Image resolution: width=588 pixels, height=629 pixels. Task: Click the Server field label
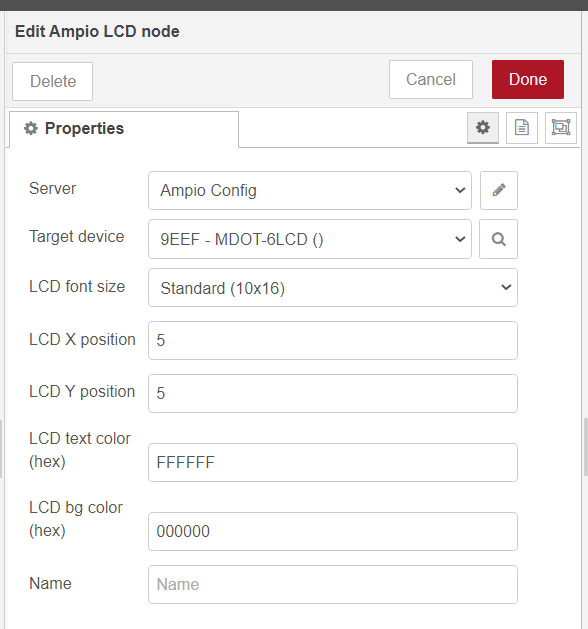[x=53, y=188]
